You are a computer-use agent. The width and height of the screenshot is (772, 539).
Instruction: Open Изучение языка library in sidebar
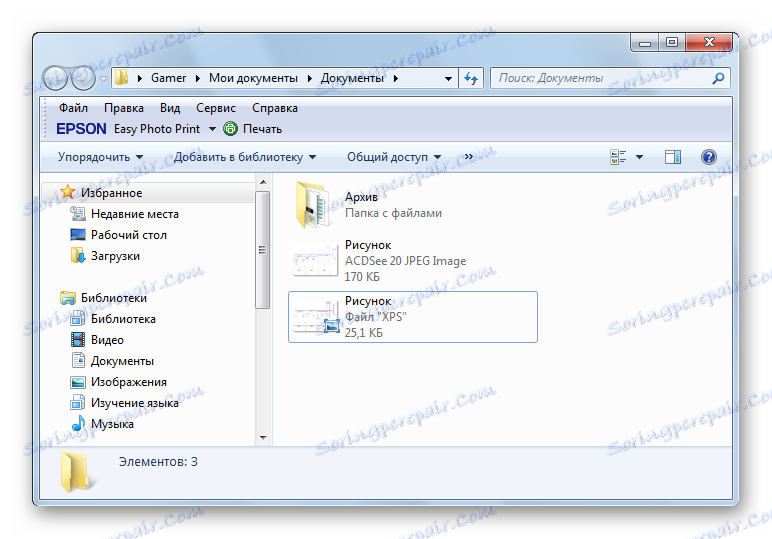134,403
